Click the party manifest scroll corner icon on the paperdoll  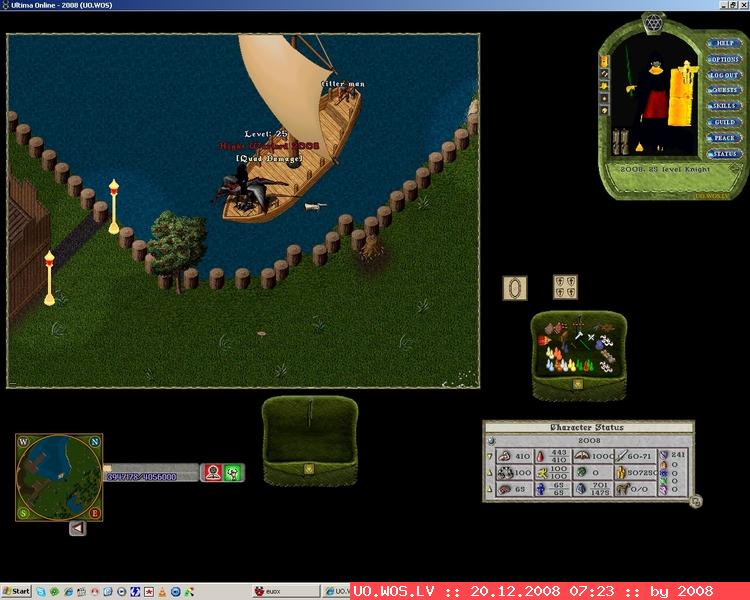[733, 169]
